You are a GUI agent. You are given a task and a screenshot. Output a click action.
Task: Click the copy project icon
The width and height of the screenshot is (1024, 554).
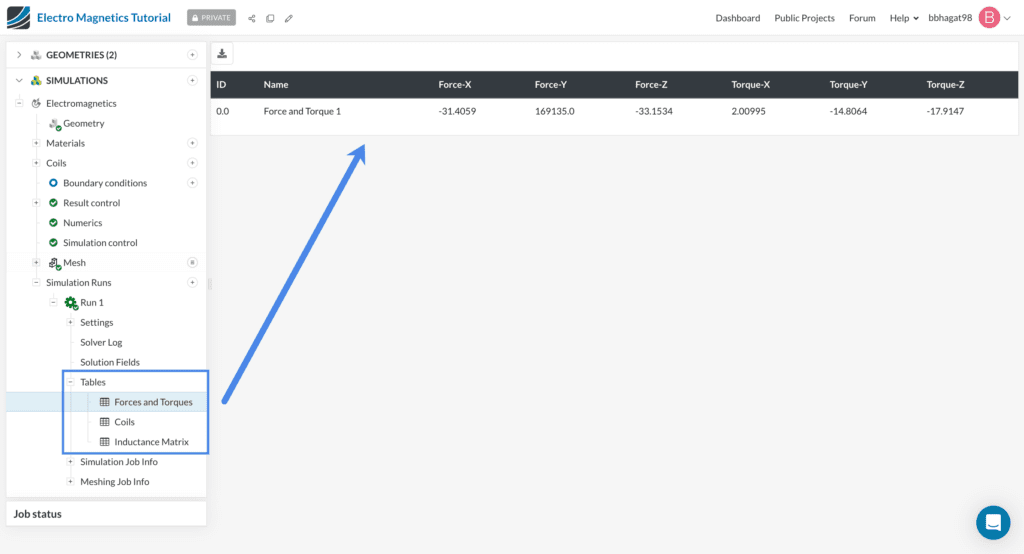point(270,18)
